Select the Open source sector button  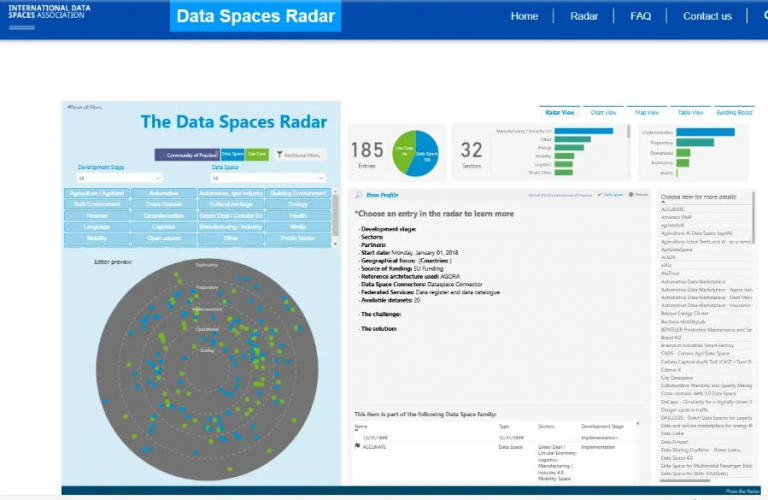164,238
